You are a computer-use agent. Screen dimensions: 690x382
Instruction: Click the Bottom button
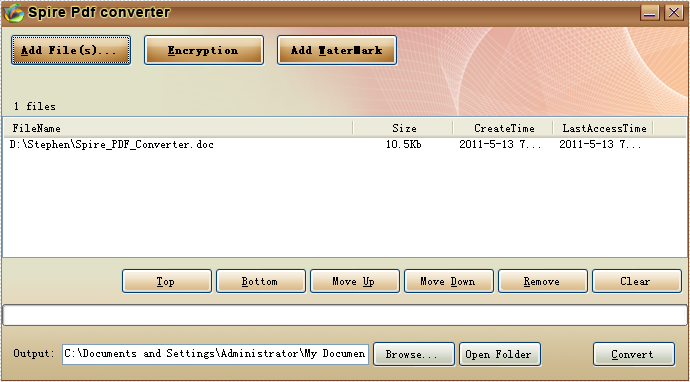coord(261,281)
